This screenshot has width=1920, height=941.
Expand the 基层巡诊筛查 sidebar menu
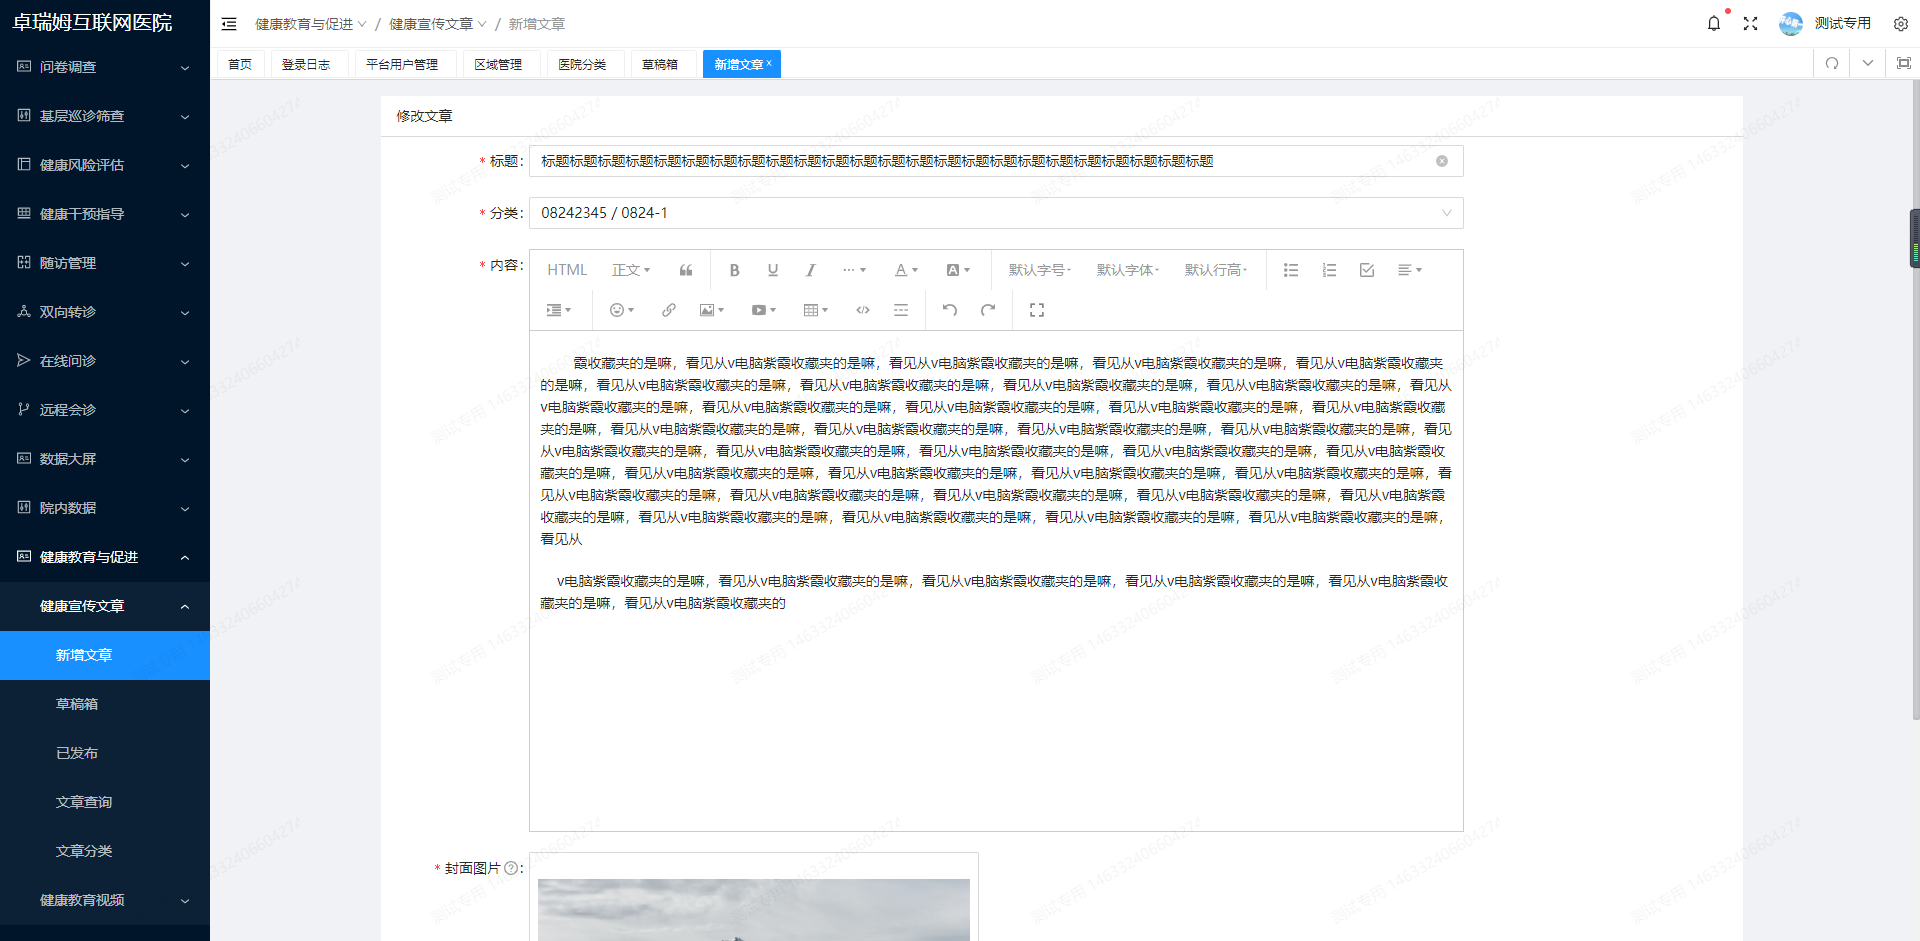coord(105,116)
